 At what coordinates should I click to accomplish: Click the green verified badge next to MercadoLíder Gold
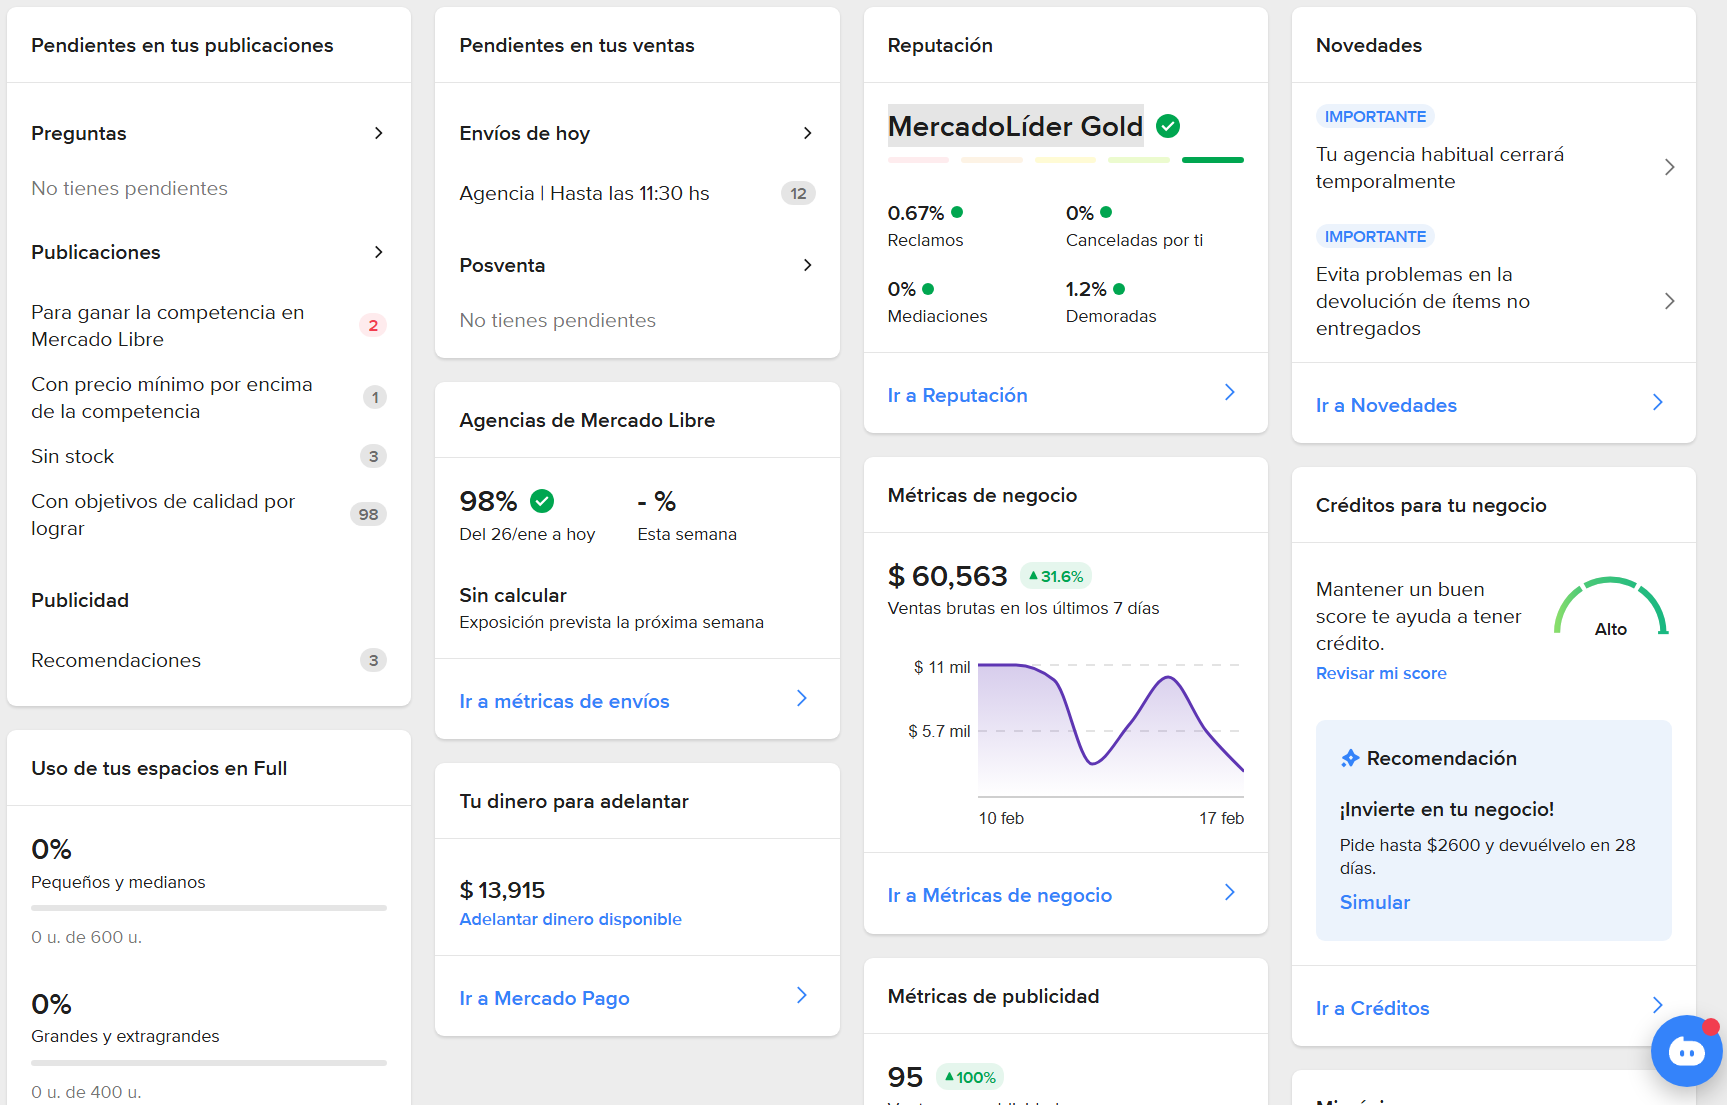1168,126
